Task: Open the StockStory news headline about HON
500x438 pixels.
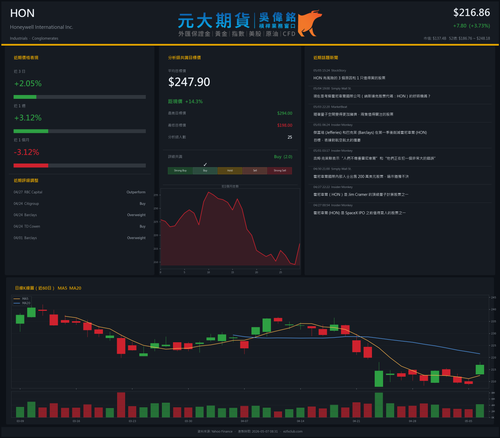Action: pos(349,78)
